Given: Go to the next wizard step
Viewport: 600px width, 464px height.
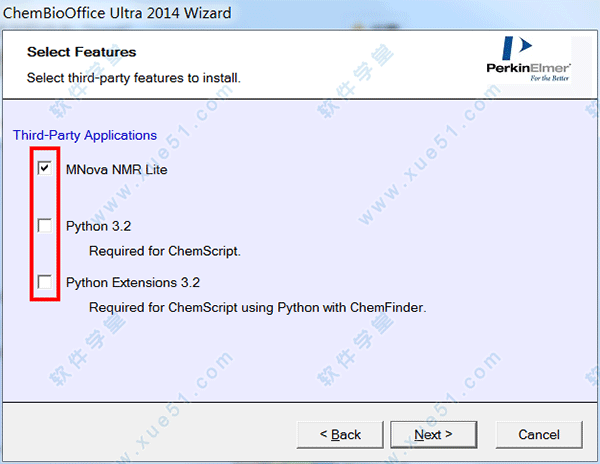Looking at the screenshot, I should pos(434,435).
